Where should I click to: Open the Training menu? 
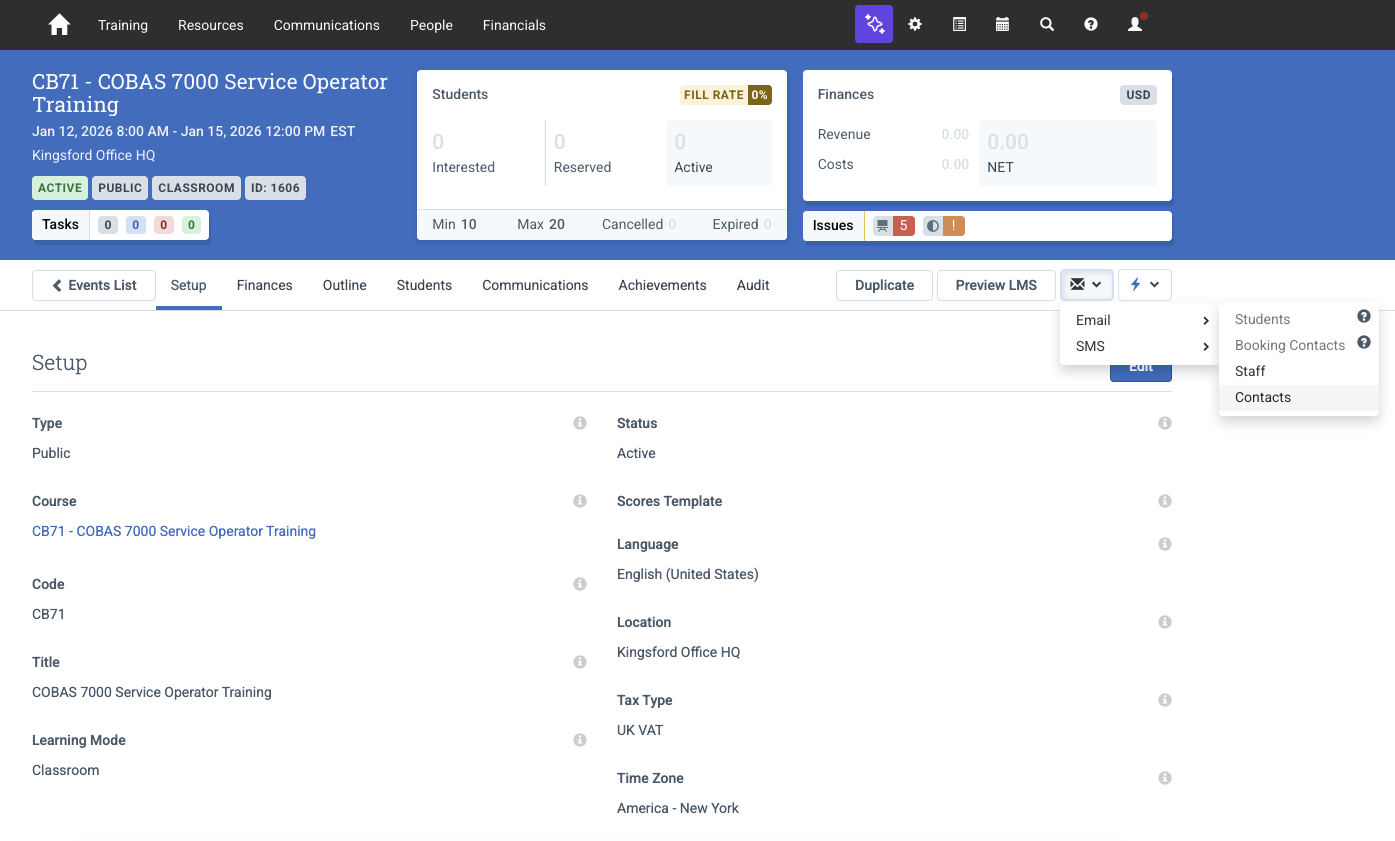click(123, 25)
